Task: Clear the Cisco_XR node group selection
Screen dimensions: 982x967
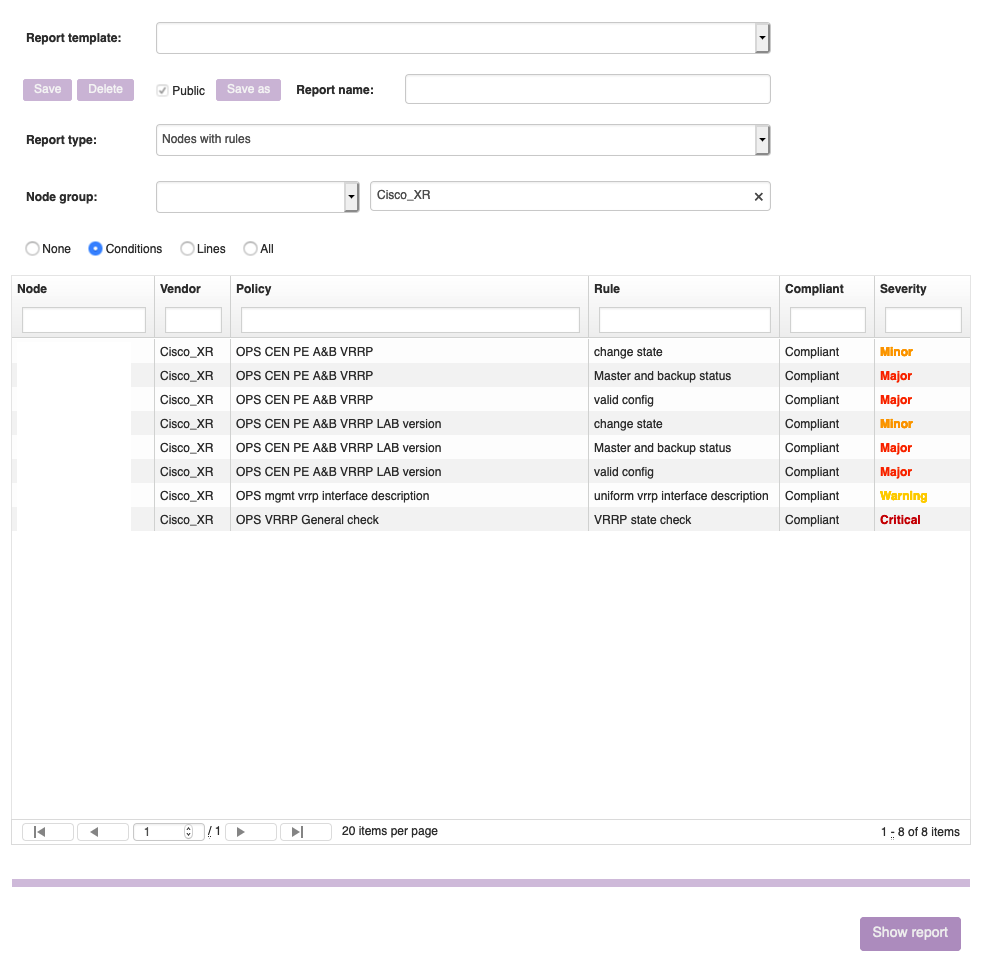Action: [758, 197]
